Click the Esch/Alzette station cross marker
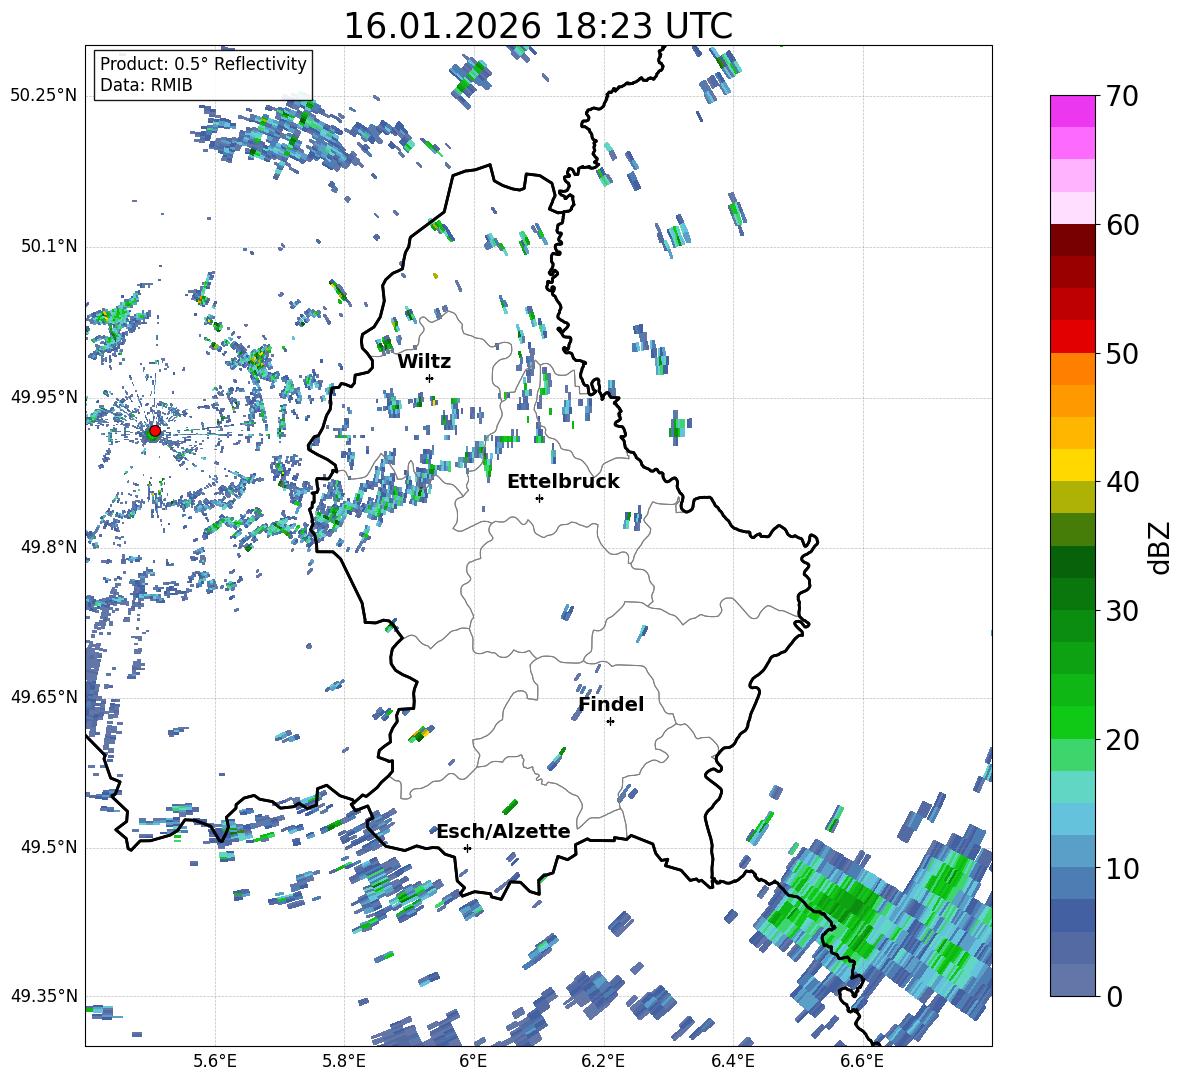The width and height of the screenshot is (1184, 1081). 467,848
